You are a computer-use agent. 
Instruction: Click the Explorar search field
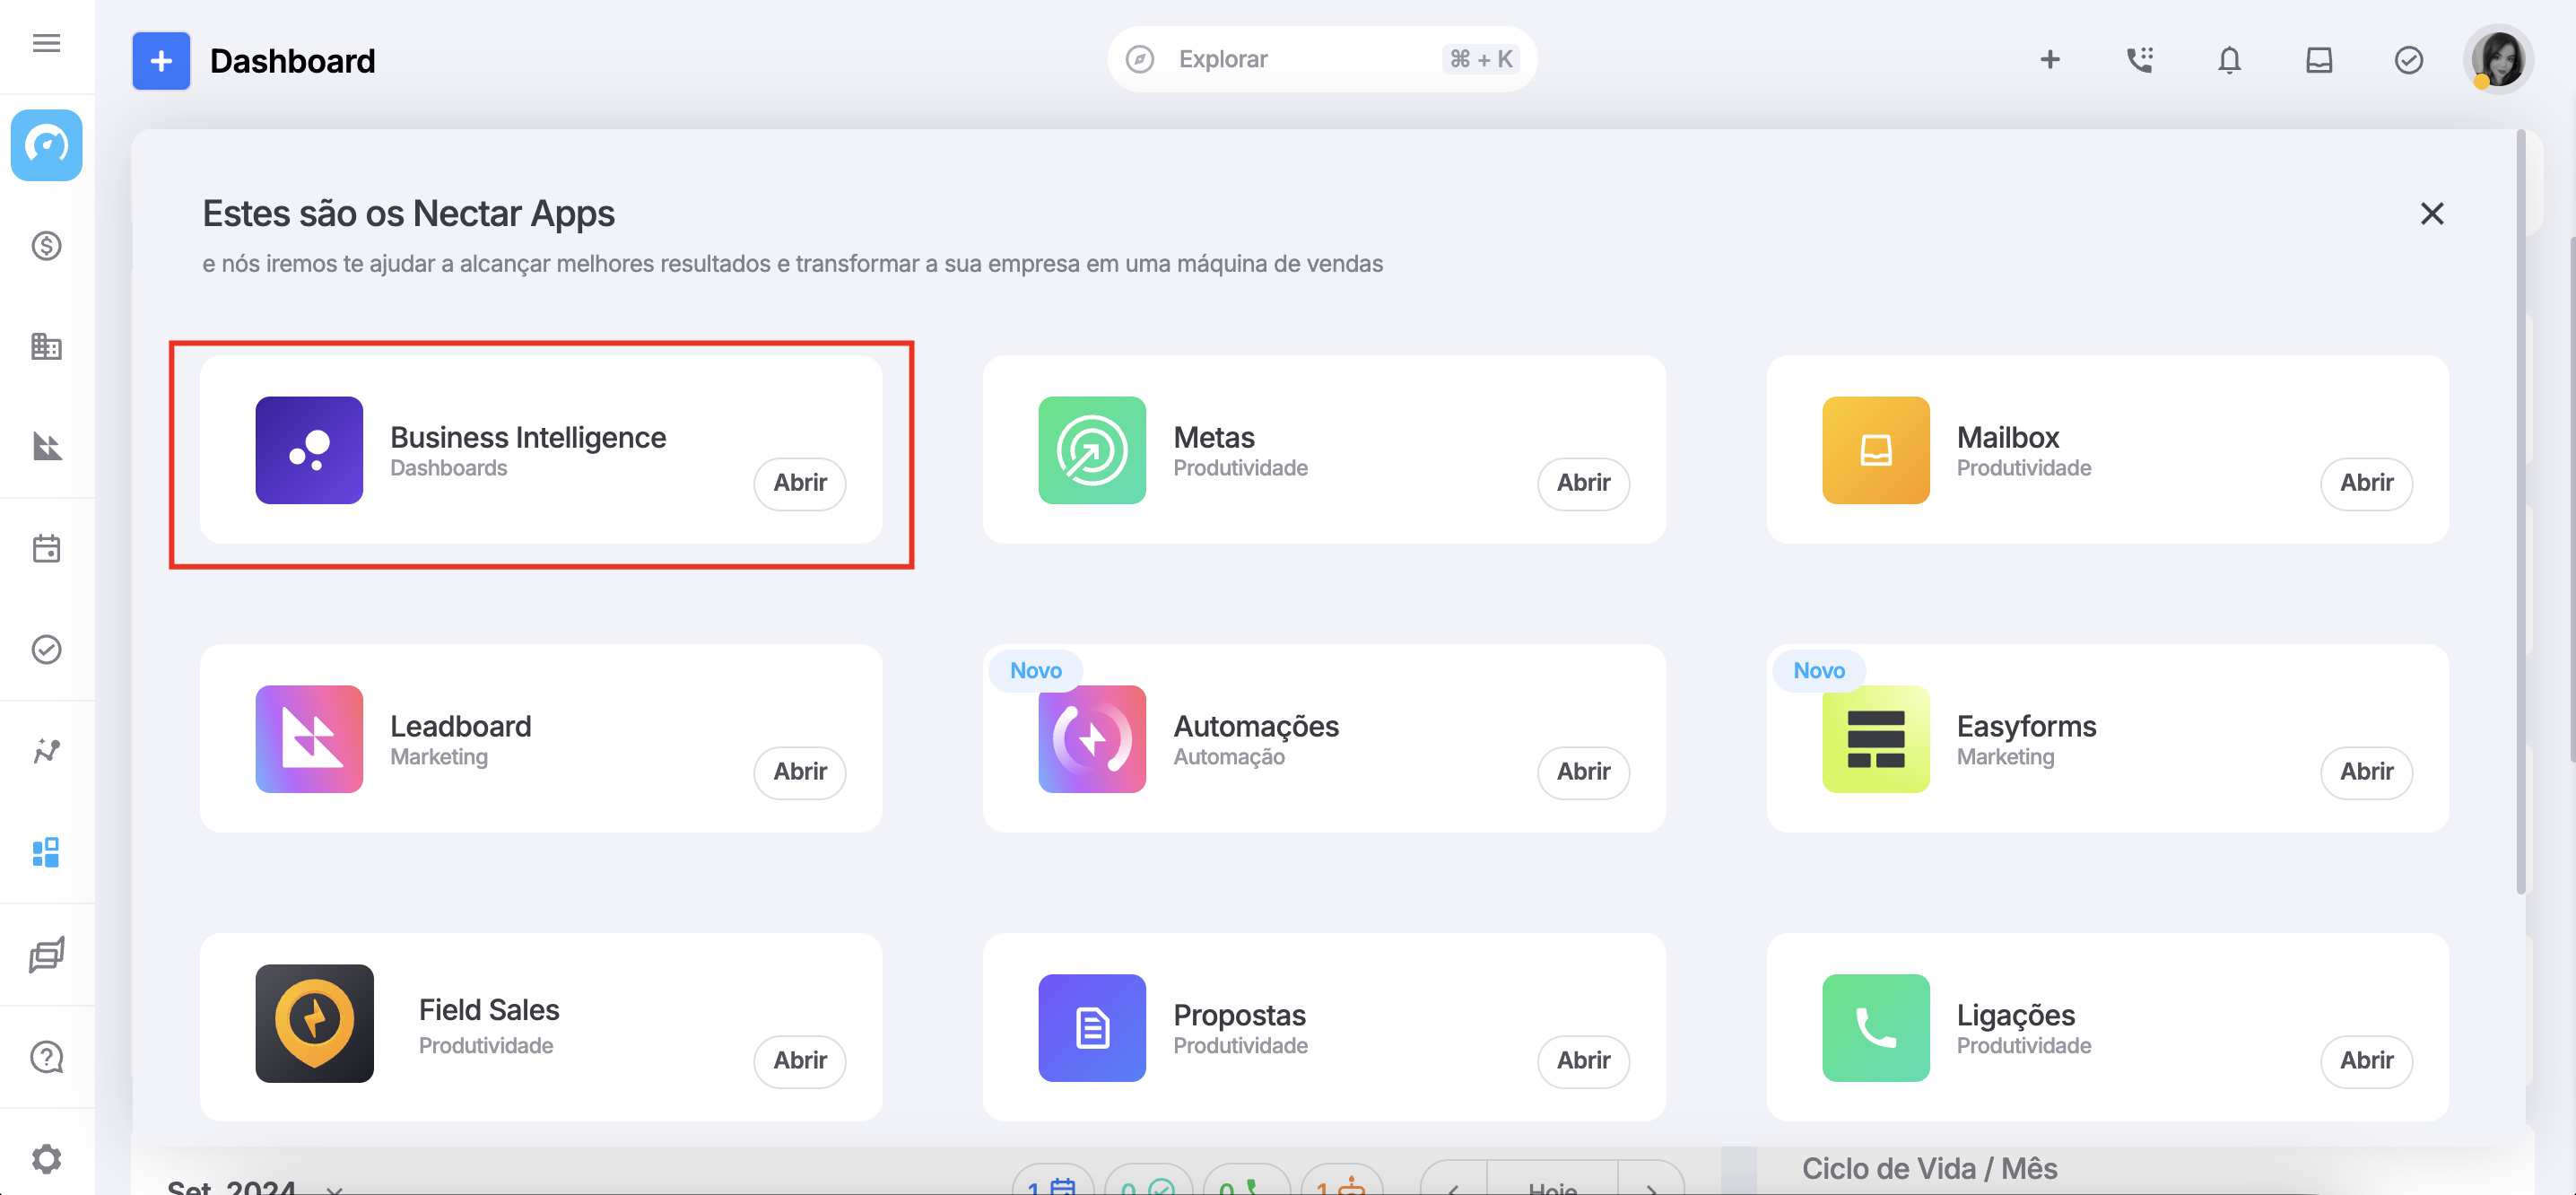[x=1322, y=60]
